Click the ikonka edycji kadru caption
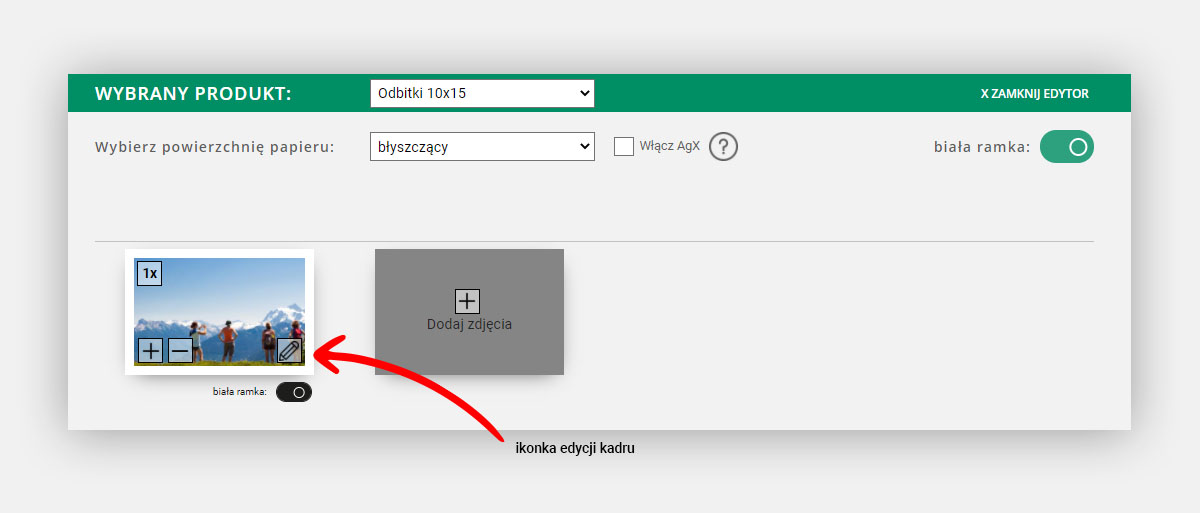Screen dimensions: 1200x513 tap(575, 449)
